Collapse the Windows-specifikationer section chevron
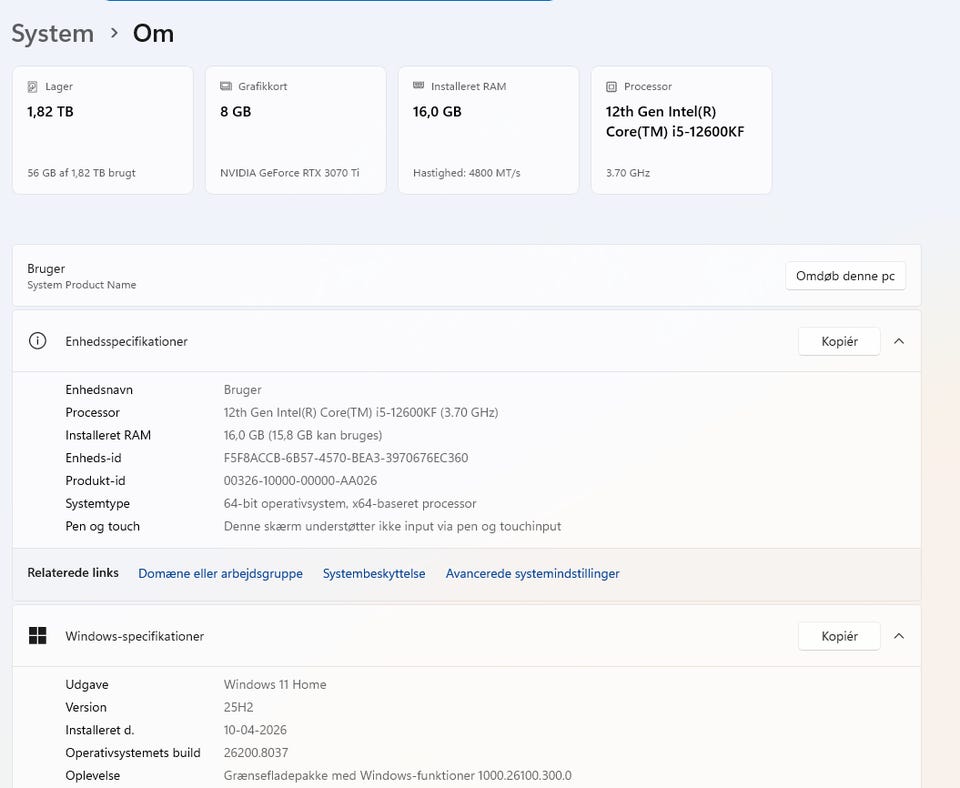Image resolution: width=960 pixels, height=788 pixels. tap(898, 636)
